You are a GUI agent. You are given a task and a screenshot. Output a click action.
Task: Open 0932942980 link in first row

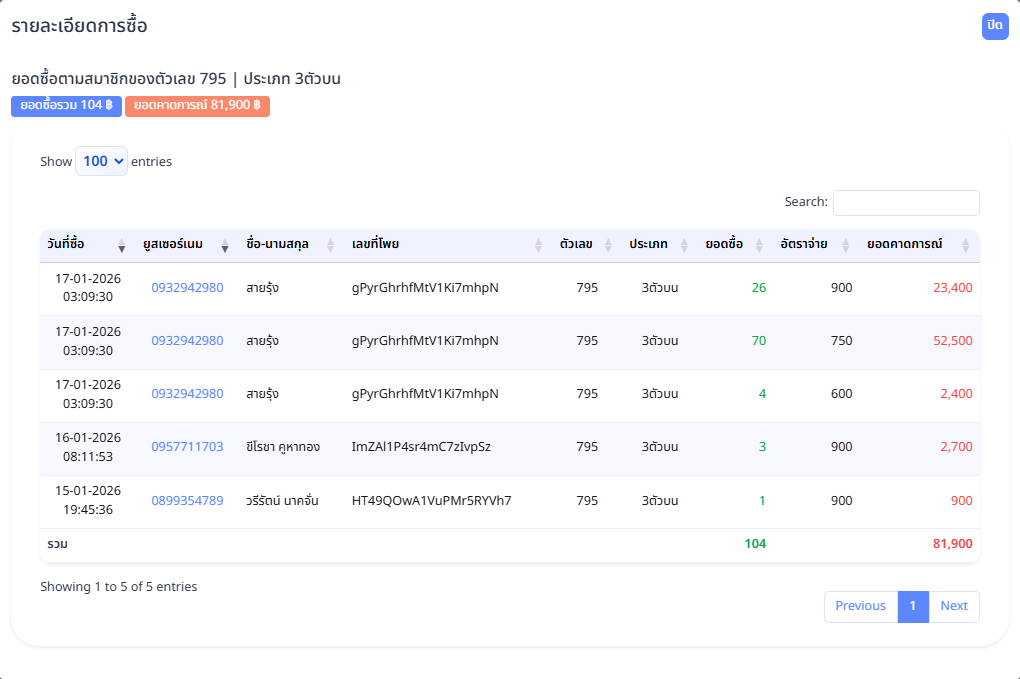187,288
